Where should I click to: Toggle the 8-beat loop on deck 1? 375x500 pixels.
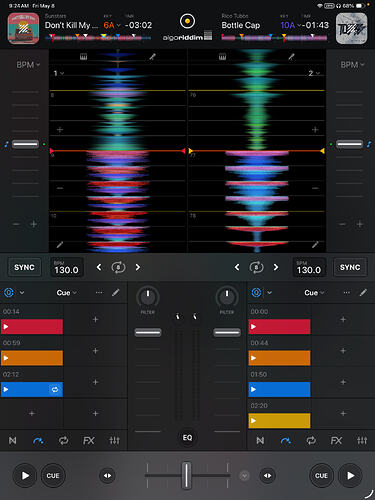pos(118,267)
